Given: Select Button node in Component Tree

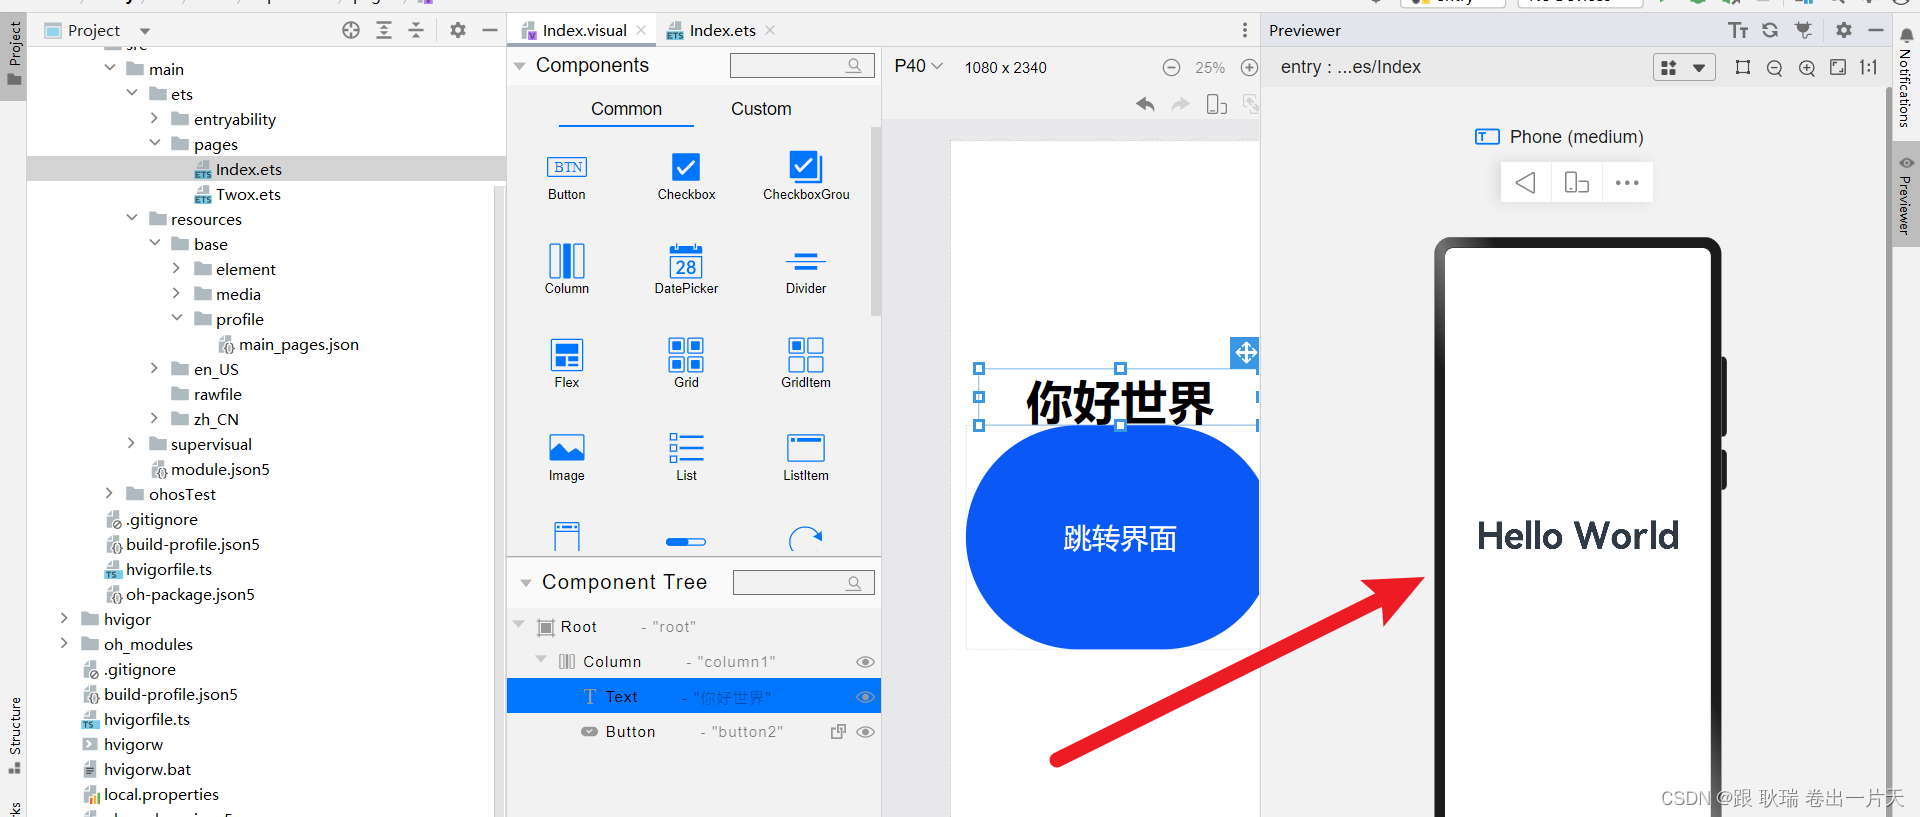Looking at the screenshot, I should click(x=630, y=732).
